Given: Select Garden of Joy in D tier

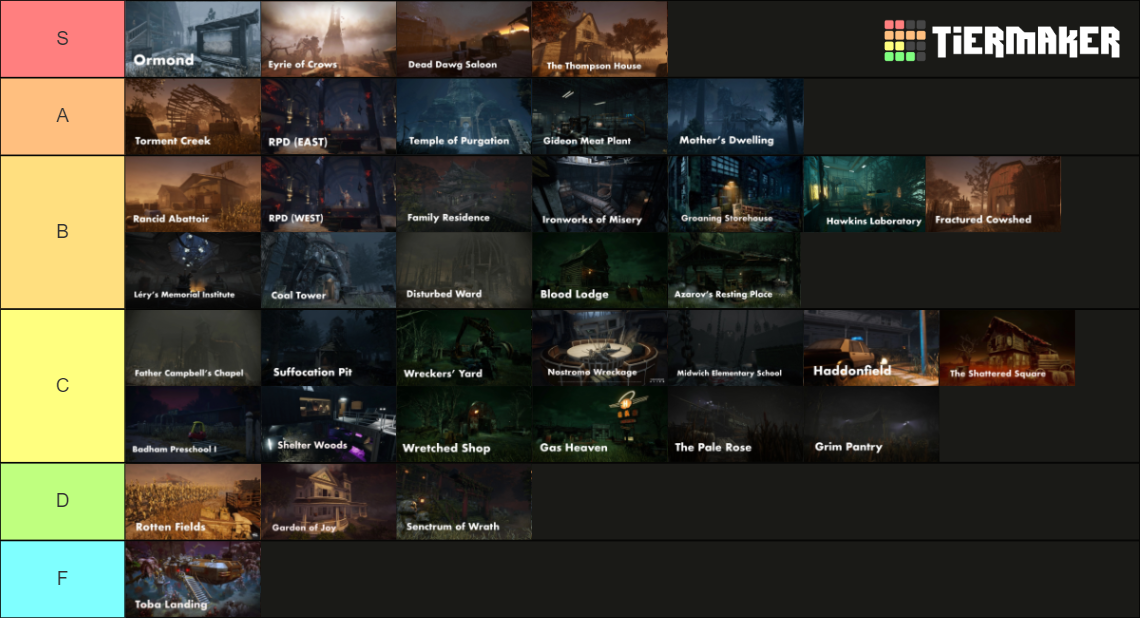Looking at the screenshot, I should 328,501.
